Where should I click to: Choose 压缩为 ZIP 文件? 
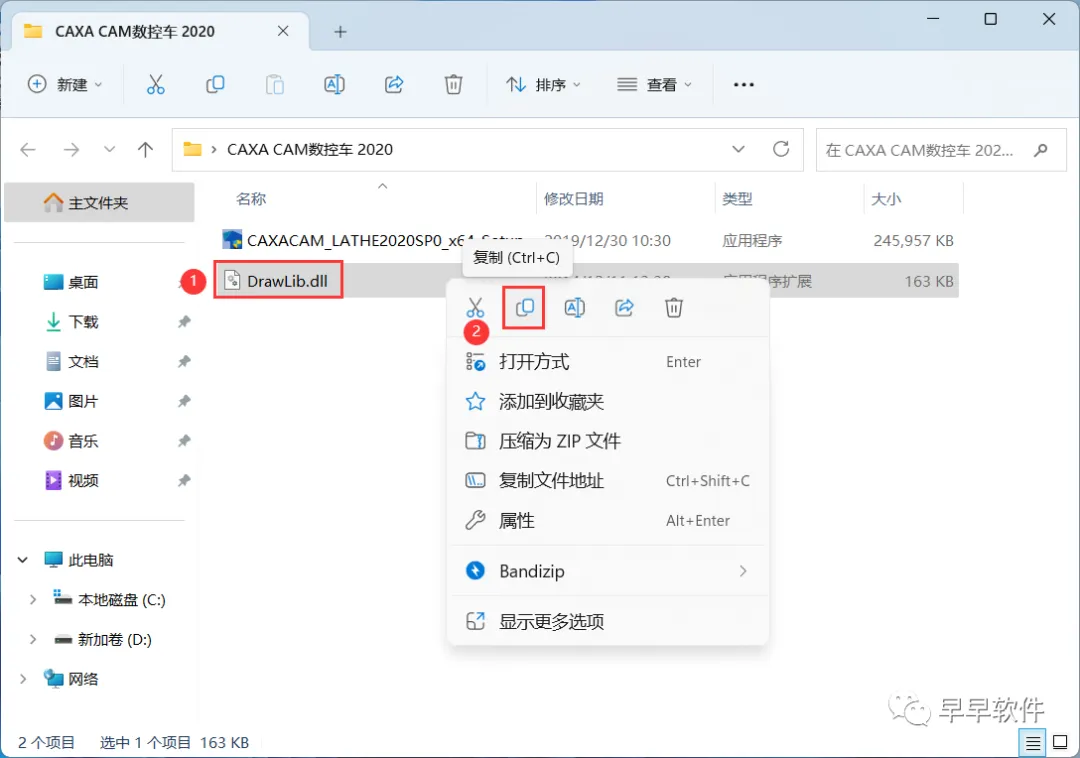pyautogui.click(x=608, y=441)
